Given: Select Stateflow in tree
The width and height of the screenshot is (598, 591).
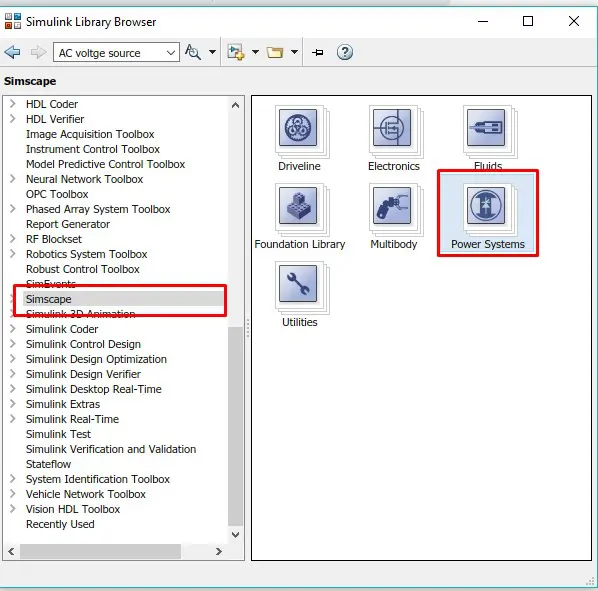Looking at the screenshot, I should pyautogui.click(x=48, y=464).
